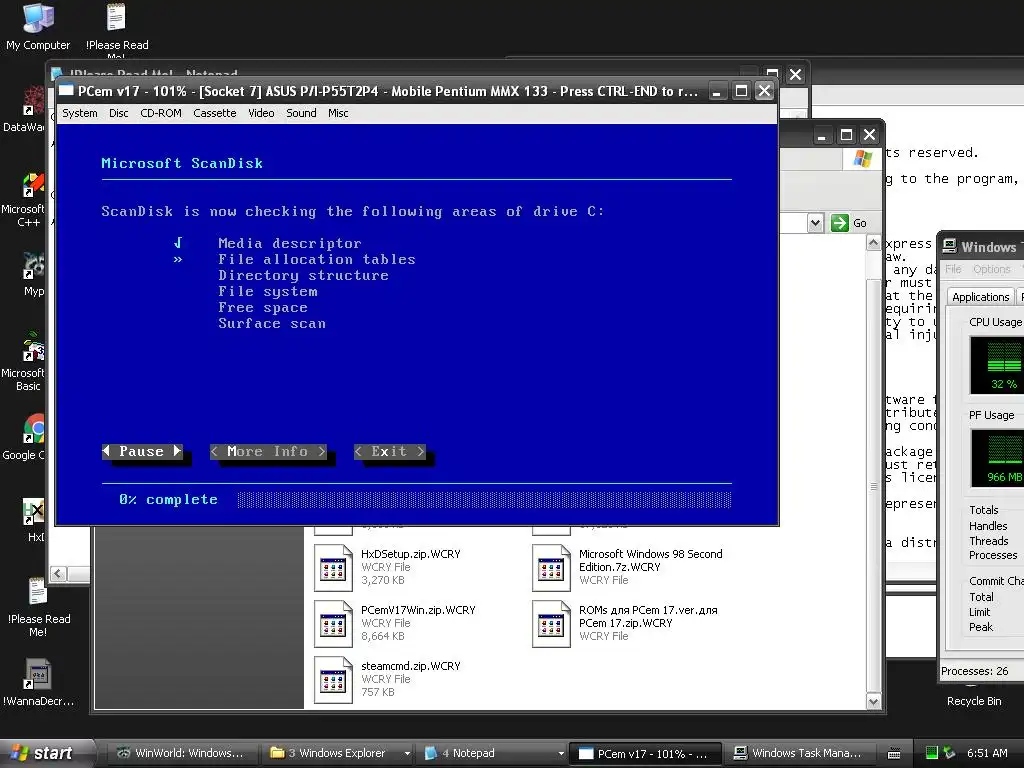Click the ScanDisk More Info button
This screenshot has height=768, width=1024.
pos(268,451)
